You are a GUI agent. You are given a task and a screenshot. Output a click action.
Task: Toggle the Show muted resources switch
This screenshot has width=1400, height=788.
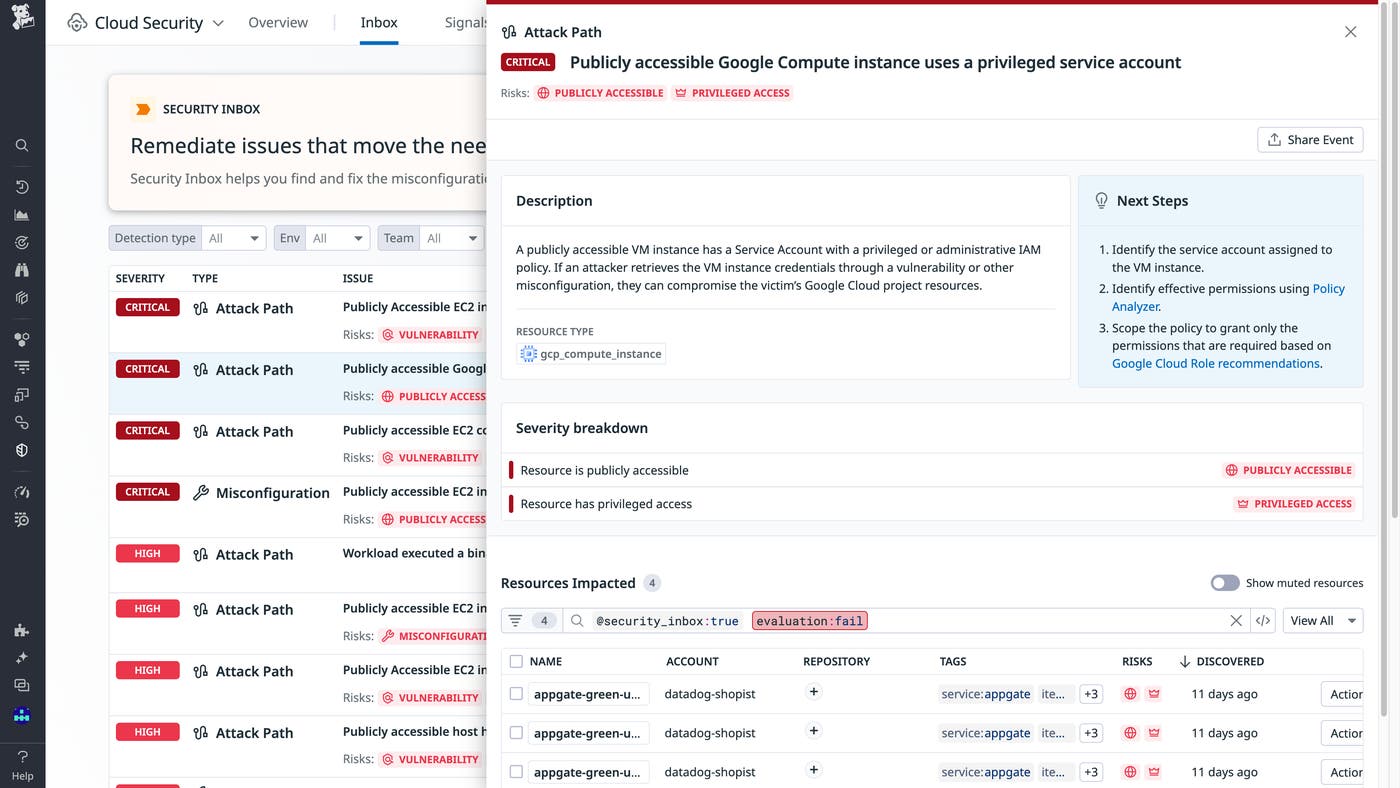(x=1224, y=582)
